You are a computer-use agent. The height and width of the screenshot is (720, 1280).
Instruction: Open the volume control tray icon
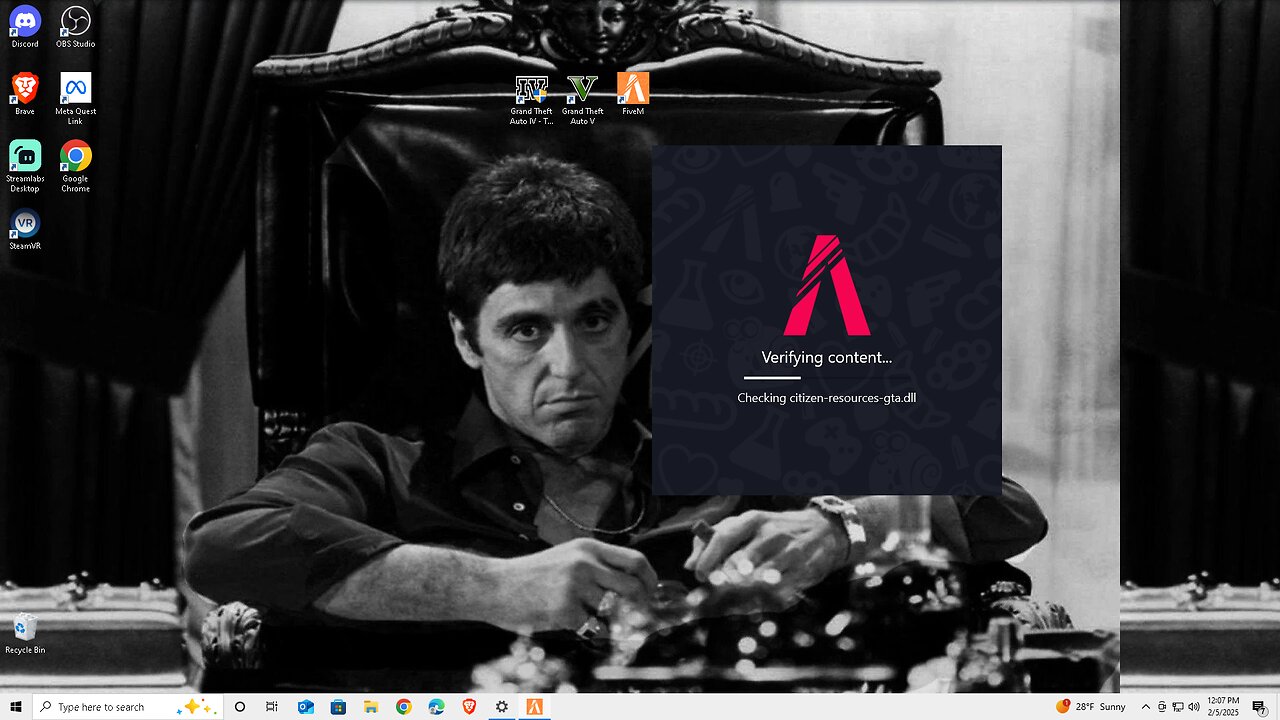1194,707
